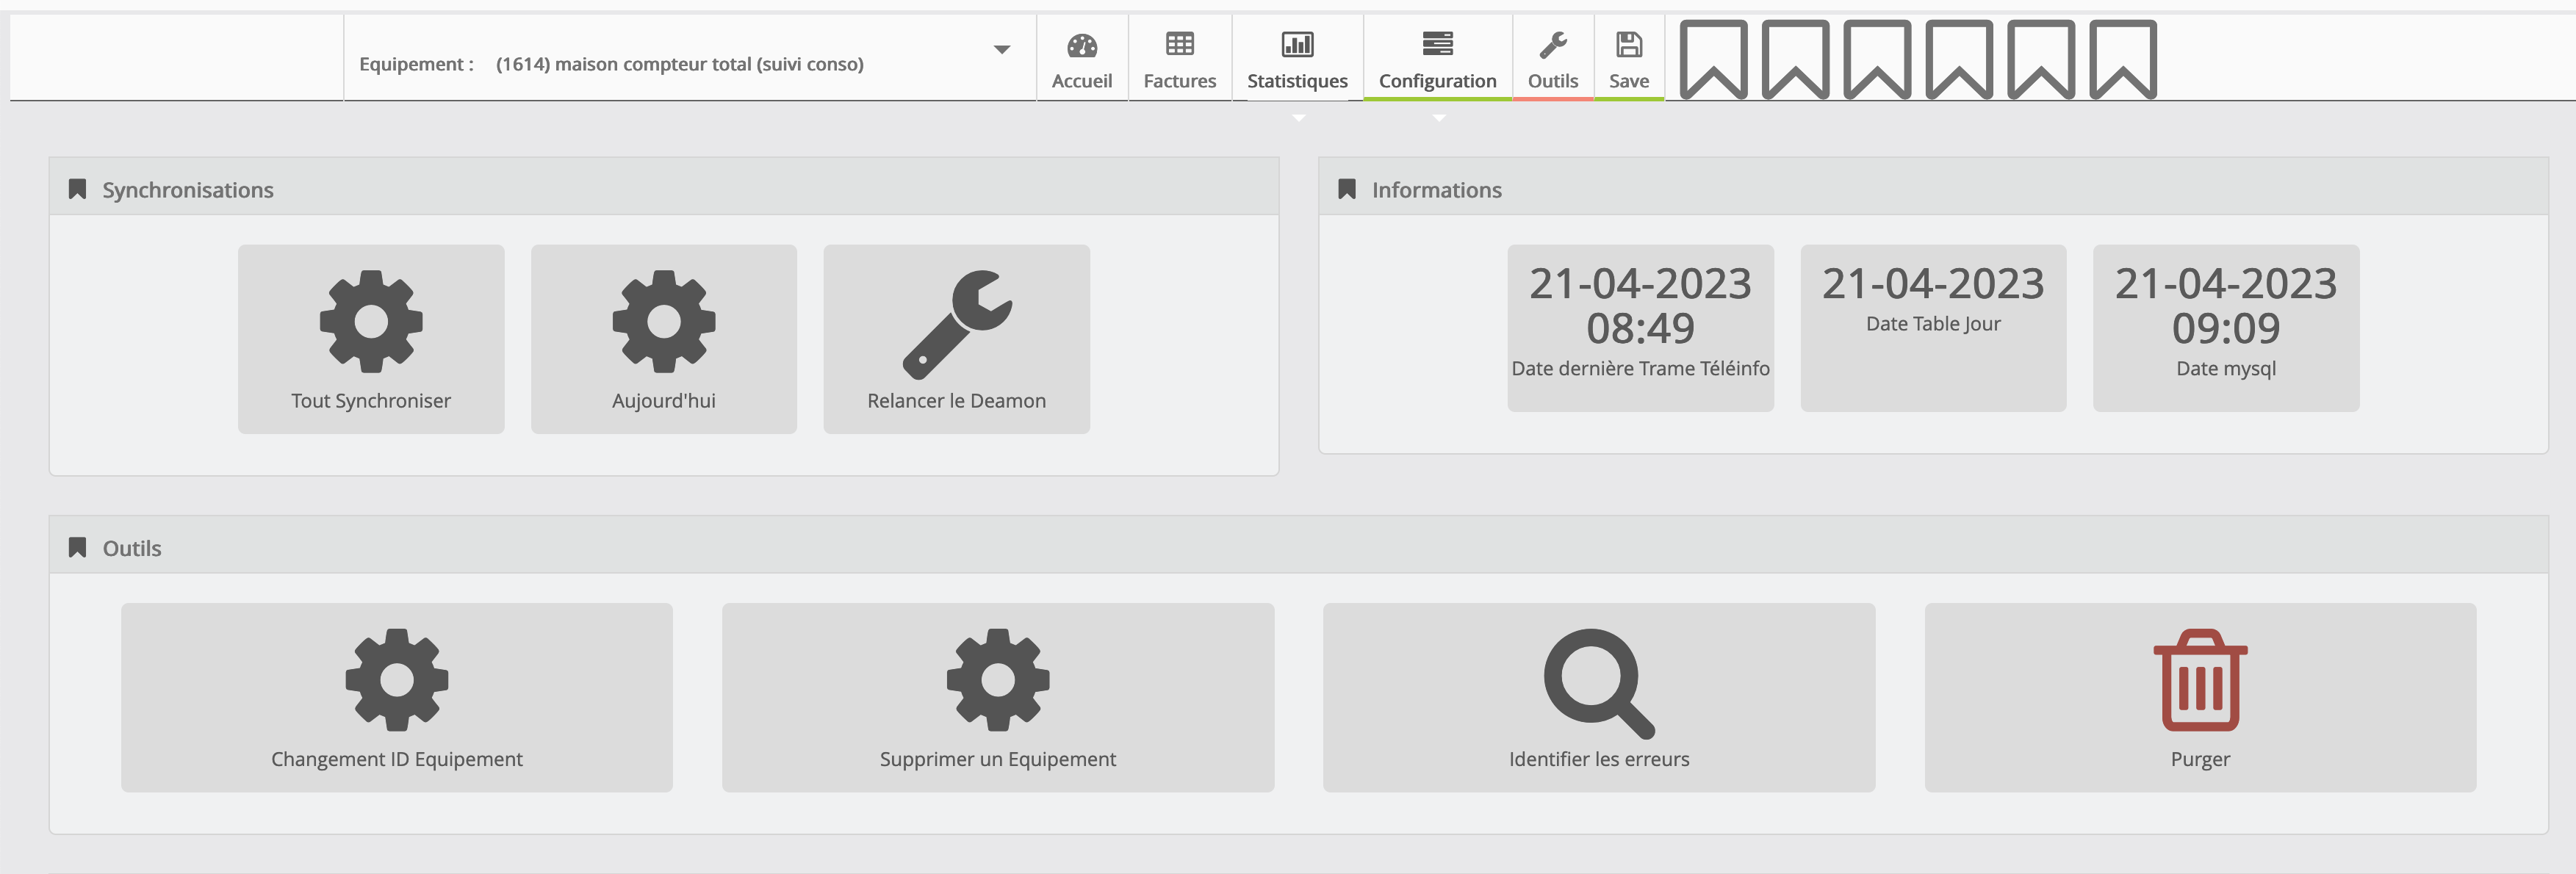Click the Changement ID Equipement gear icon
The height and width of the screenshot is (874, 2576).
[x=397, y=679]
